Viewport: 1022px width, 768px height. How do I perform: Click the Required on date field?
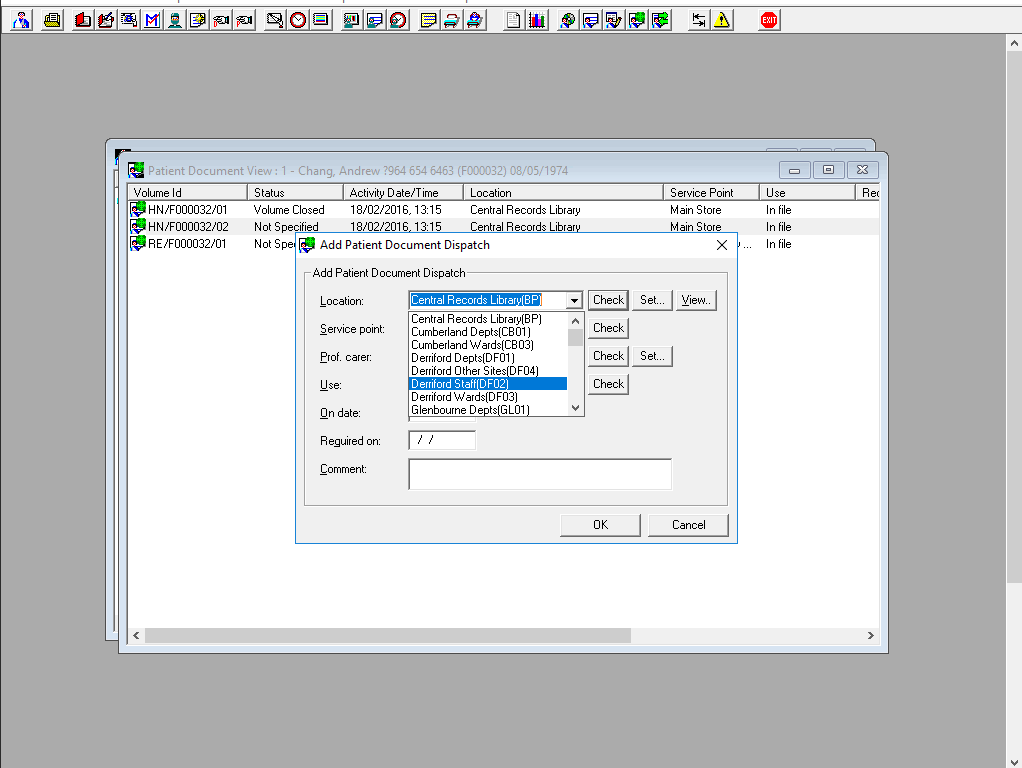[x=442, y=440]
